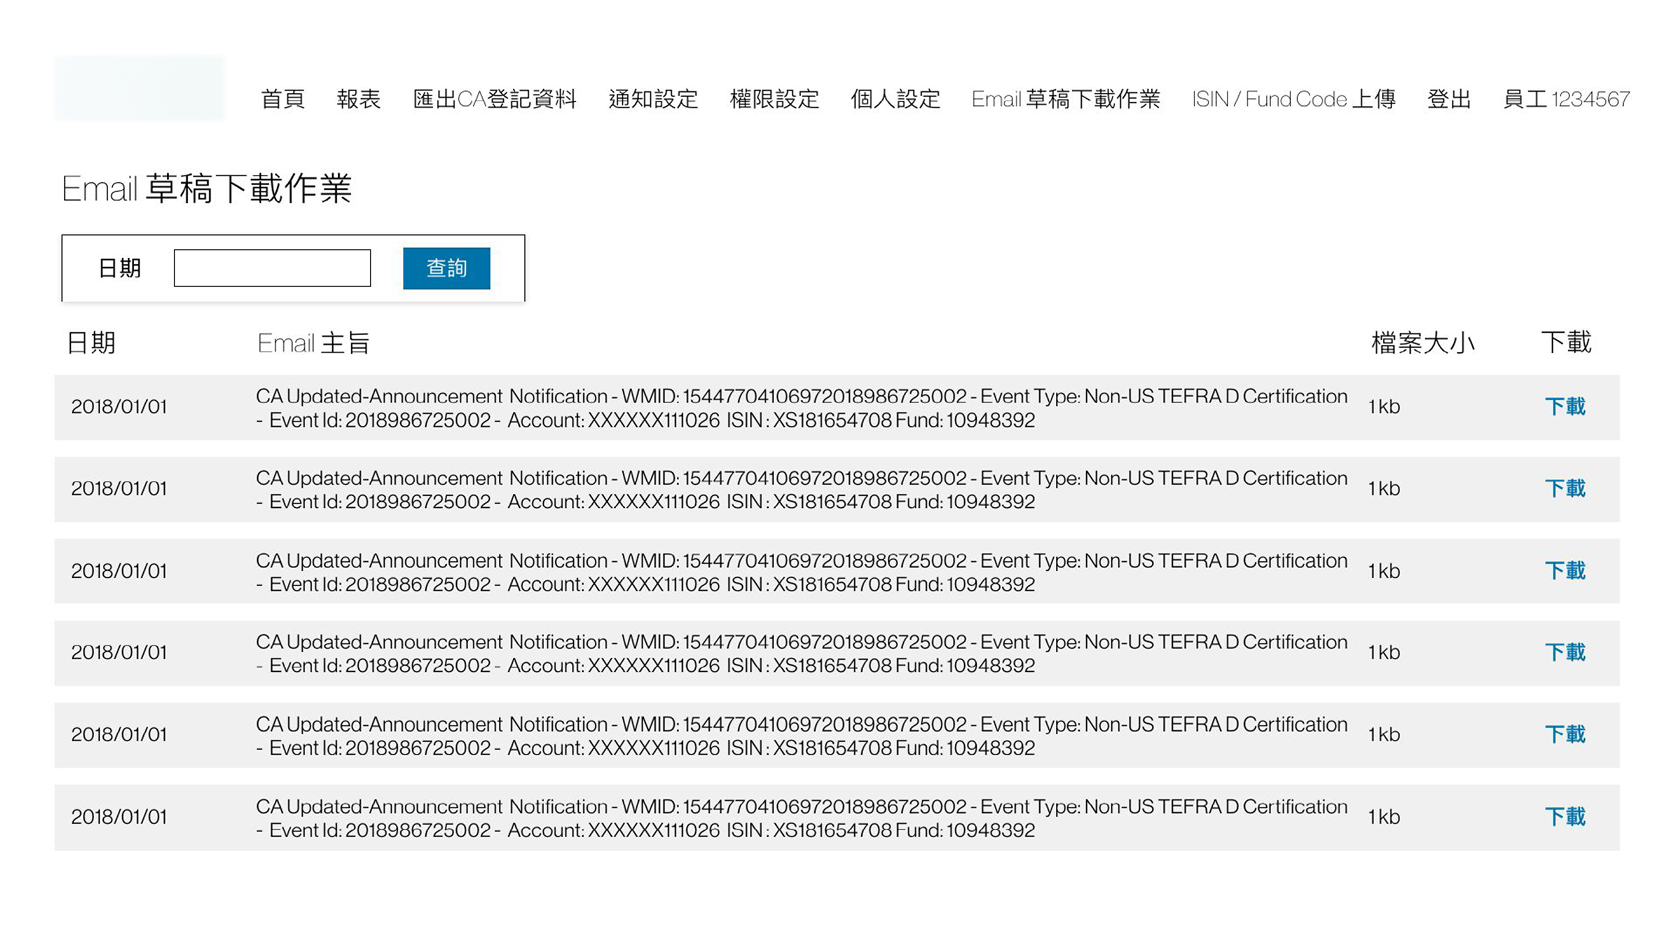Click 下載 link in the second row
Screen dimensions: 1674x942
point(1565,489)
